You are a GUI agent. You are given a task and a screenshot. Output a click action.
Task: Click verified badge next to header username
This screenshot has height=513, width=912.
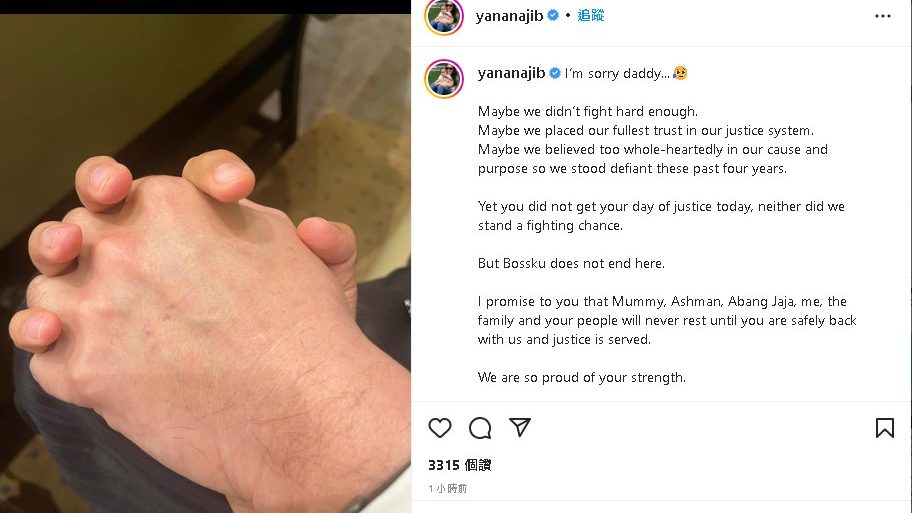coord(553,16)
